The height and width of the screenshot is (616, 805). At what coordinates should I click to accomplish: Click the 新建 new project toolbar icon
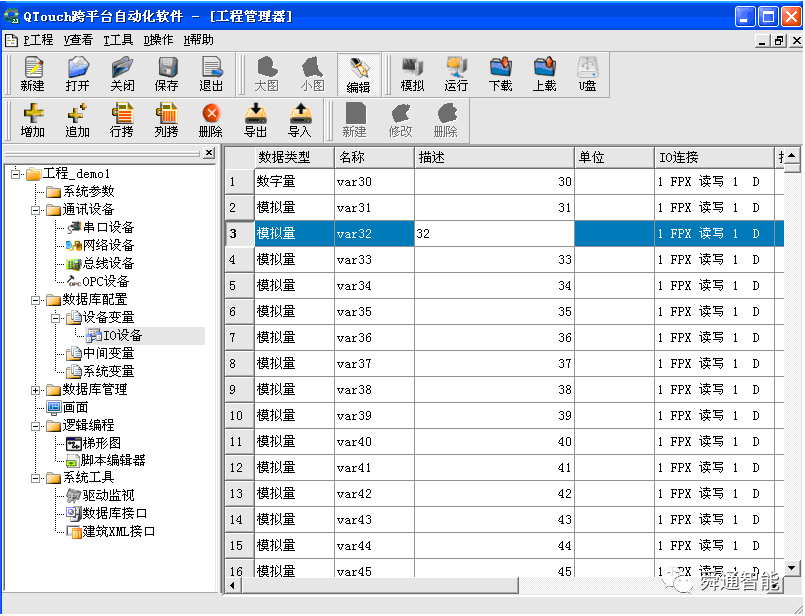click(33, 74)
